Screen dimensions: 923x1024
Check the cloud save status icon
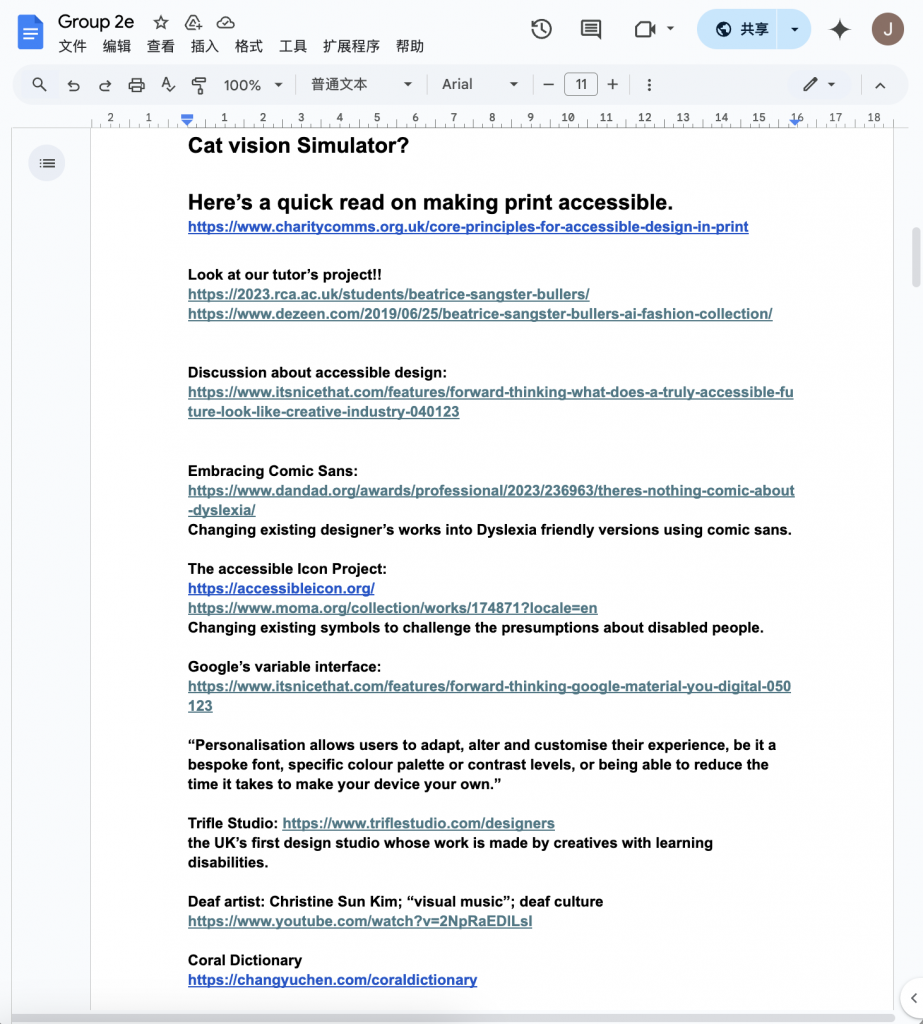[225, 23]
